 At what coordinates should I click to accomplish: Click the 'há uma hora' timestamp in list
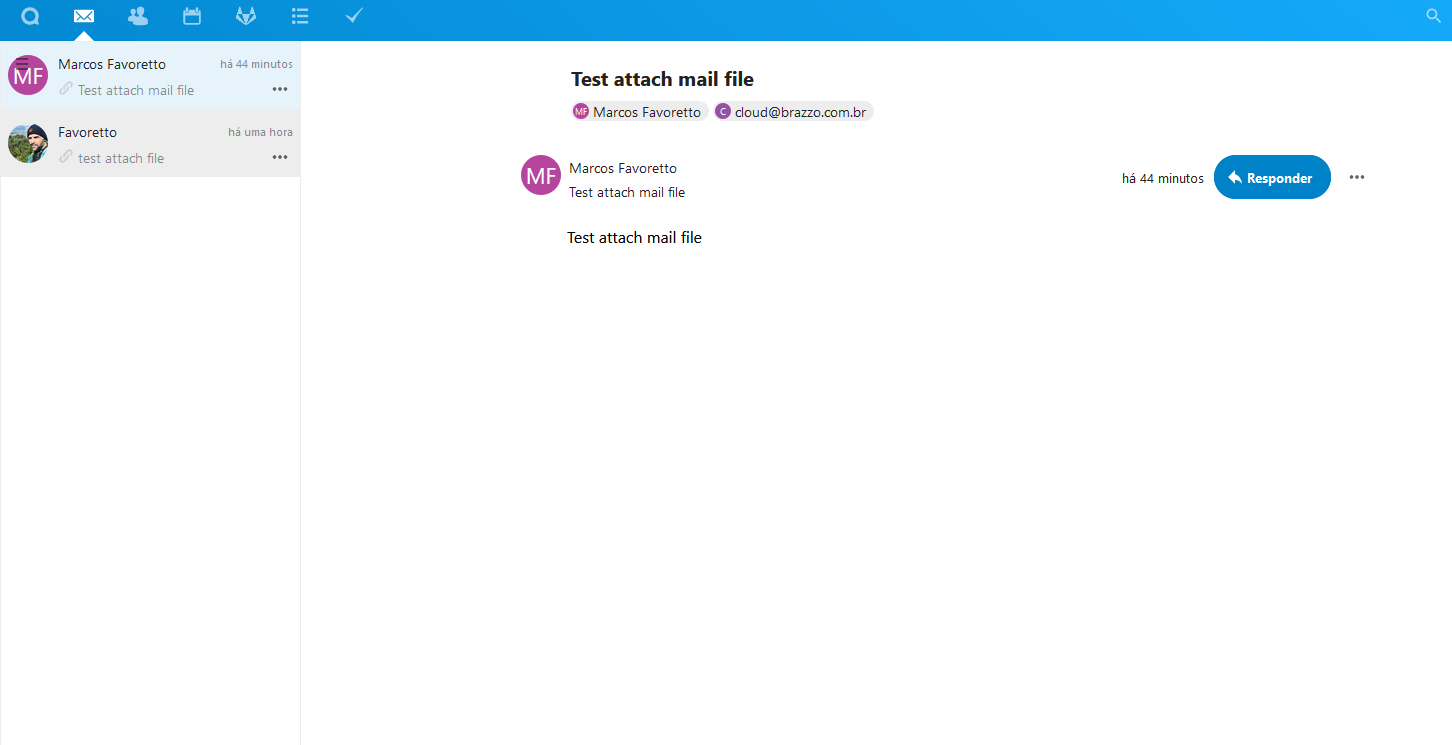point(260,132)
